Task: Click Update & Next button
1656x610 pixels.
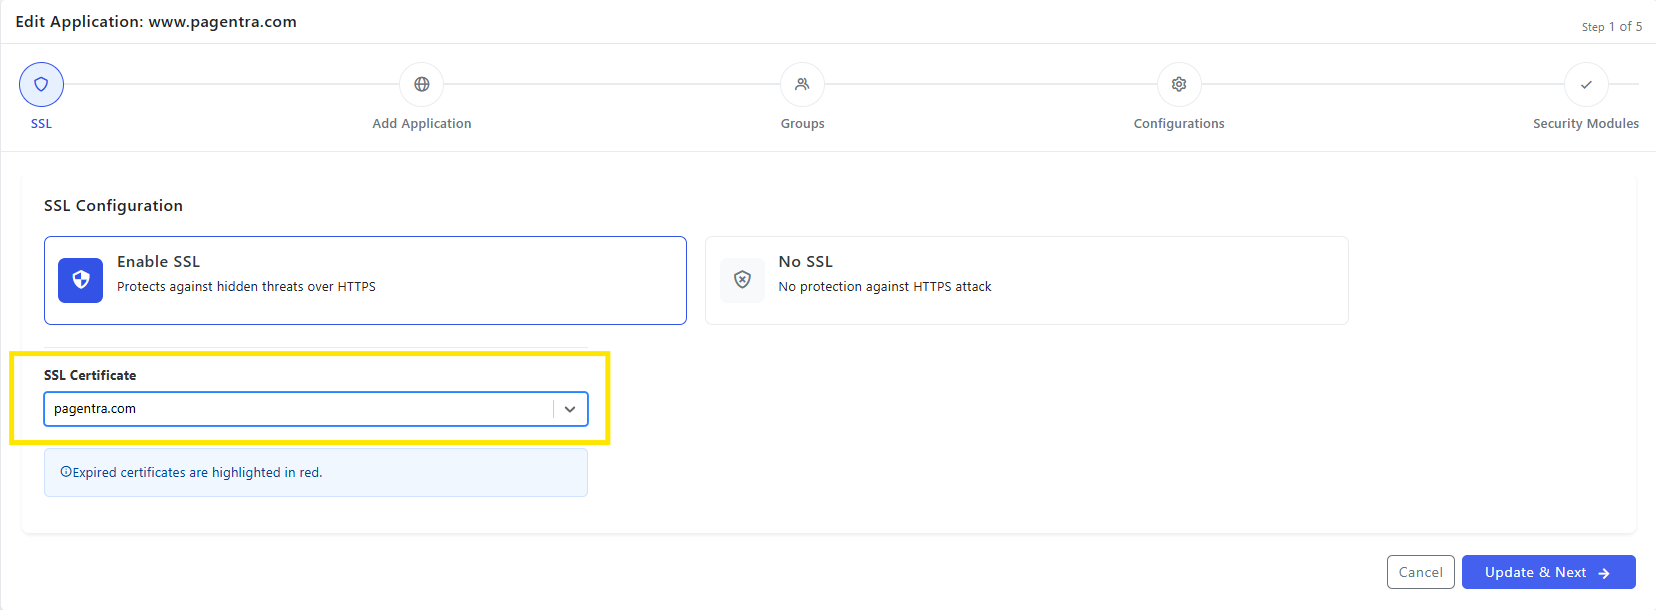Action: tap(1549, 572)
